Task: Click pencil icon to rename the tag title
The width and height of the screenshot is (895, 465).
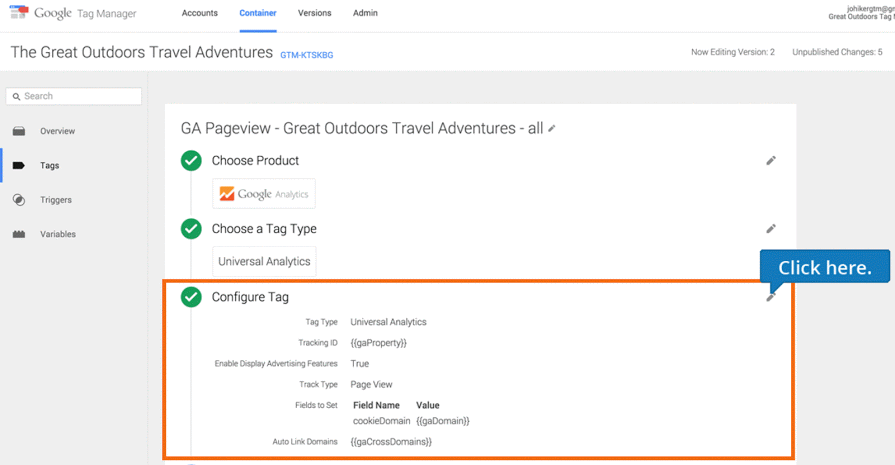Action: pos(551,129)
